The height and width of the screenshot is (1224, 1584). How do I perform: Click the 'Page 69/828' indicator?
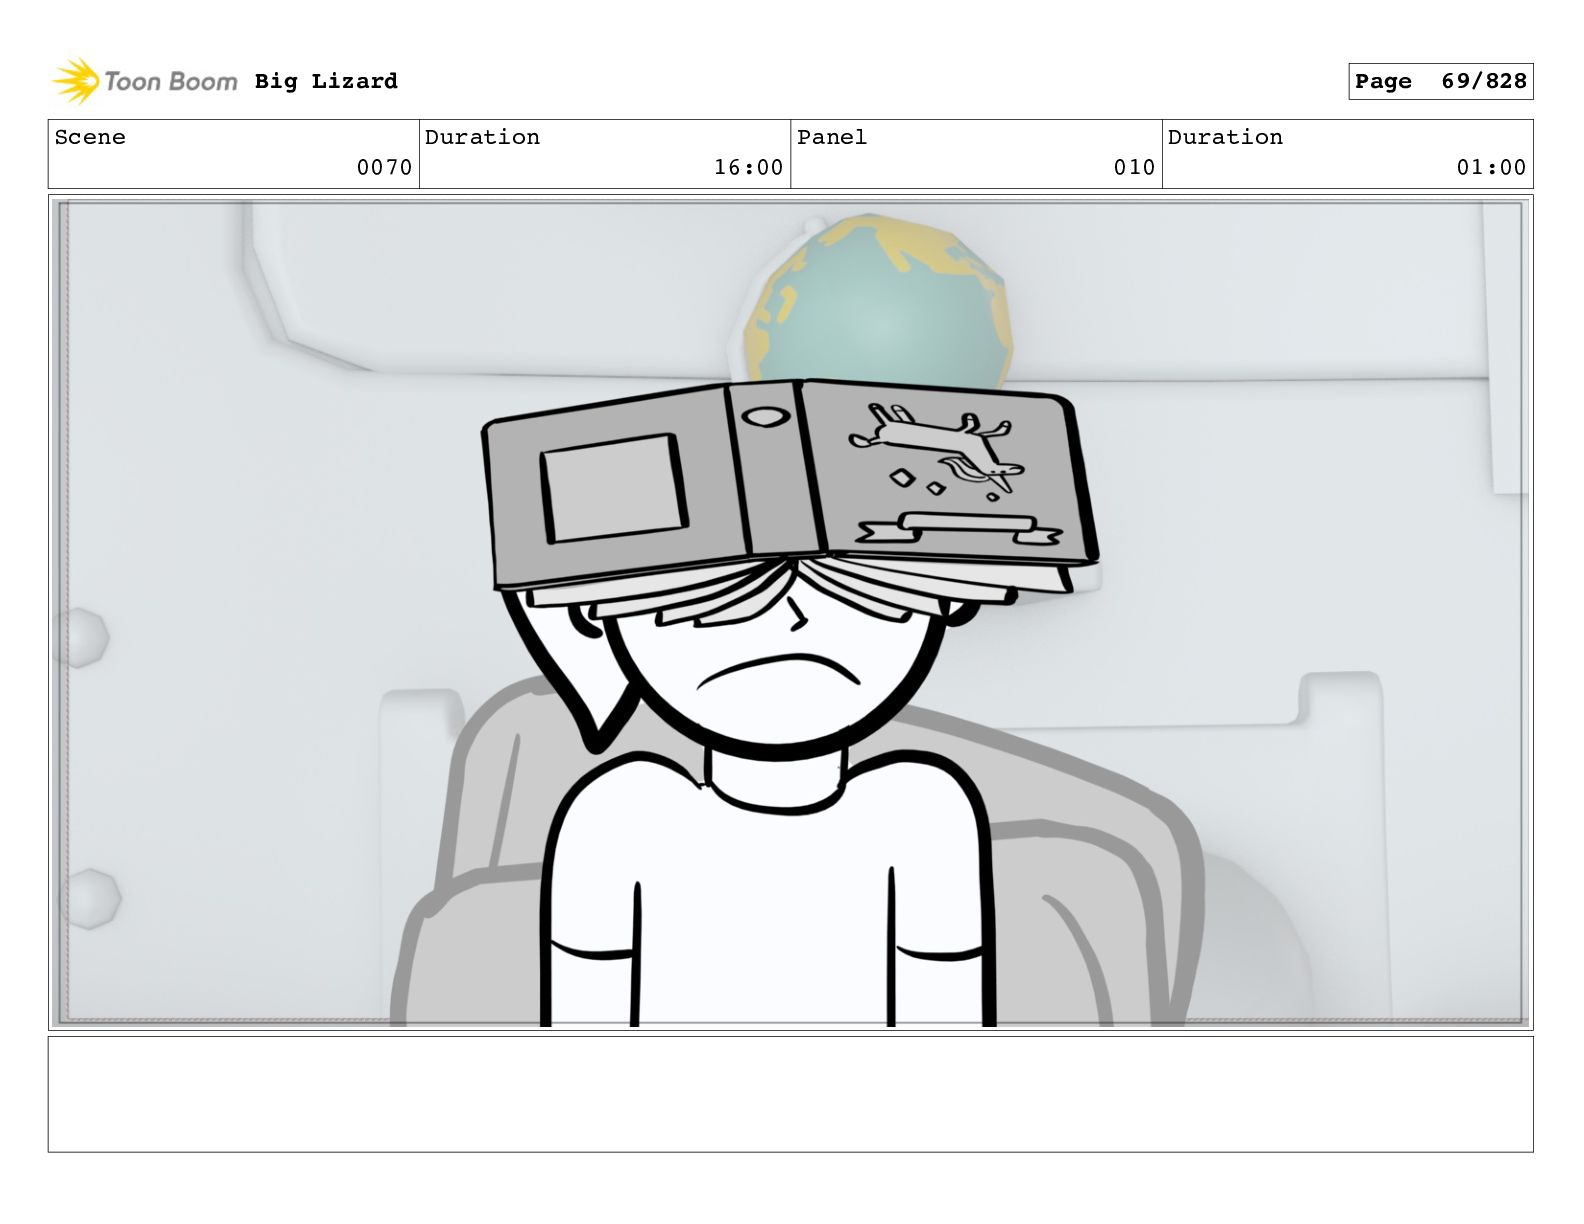point(1440,82)
